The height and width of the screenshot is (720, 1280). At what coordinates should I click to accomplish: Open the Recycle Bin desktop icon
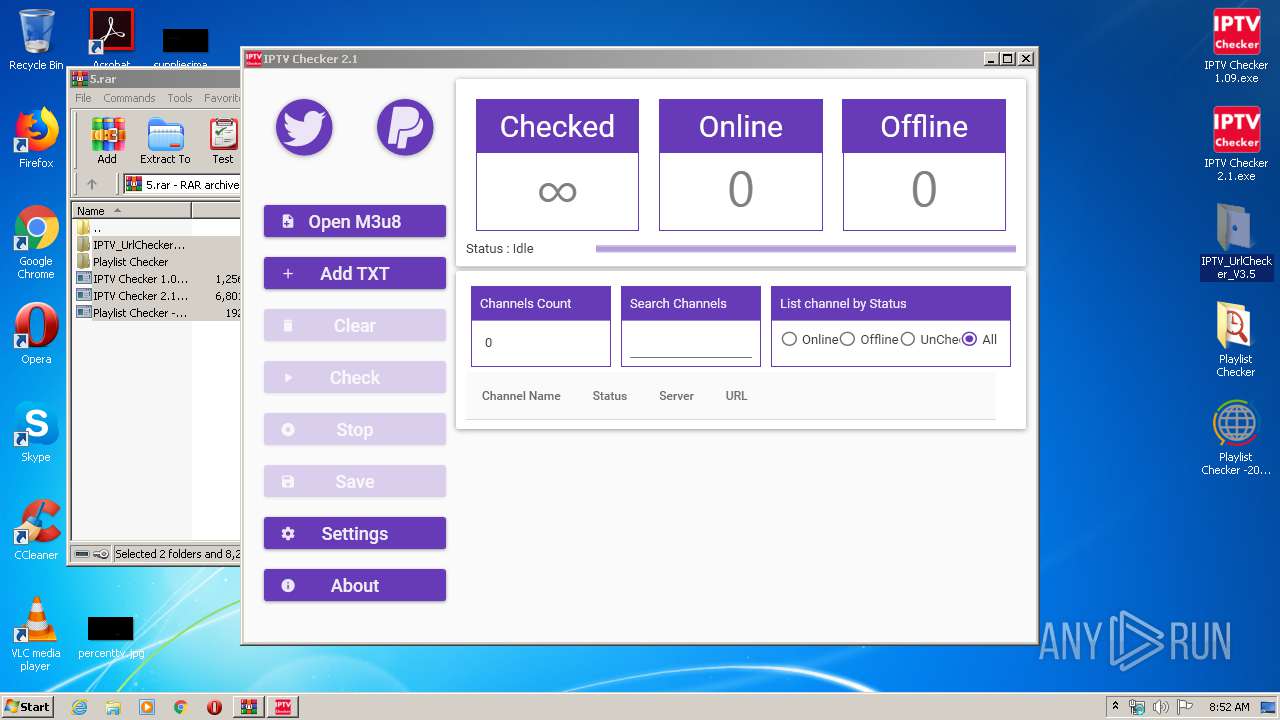(36, 40)
